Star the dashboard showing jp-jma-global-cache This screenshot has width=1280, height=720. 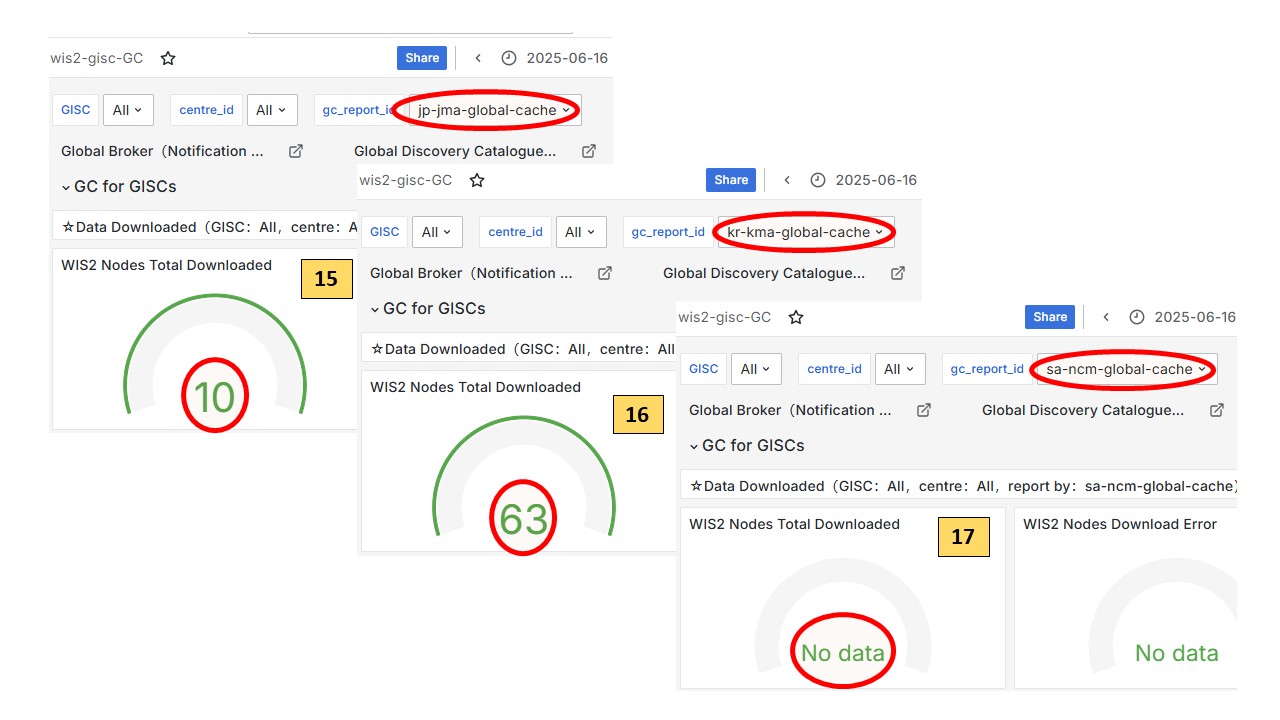tap(168, 59)
